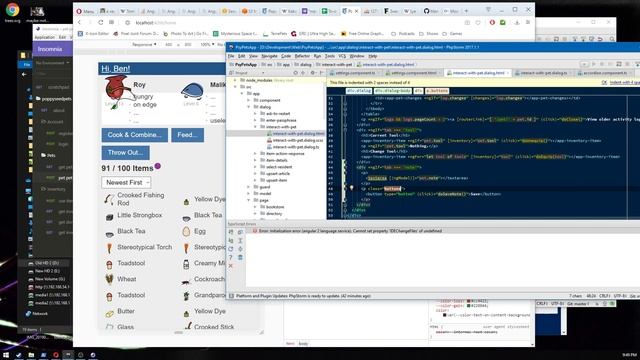Click the Stereotypical Torch item icon
The width and height of the screenshot is (640, 360).
109,248
